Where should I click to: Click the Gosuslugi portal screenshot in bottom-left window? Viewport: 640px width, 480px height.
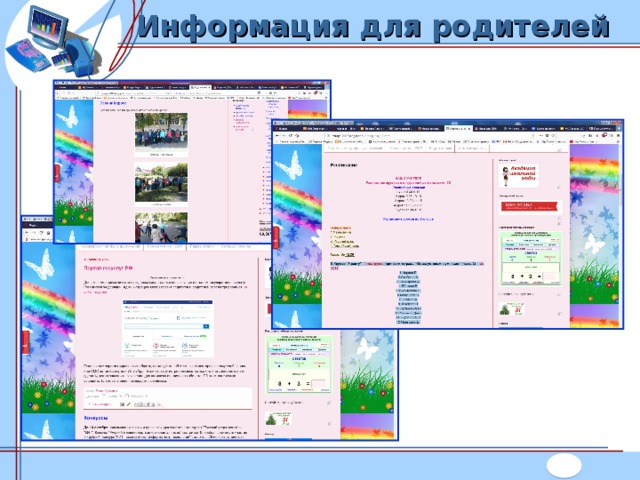(x=168, y=330)
